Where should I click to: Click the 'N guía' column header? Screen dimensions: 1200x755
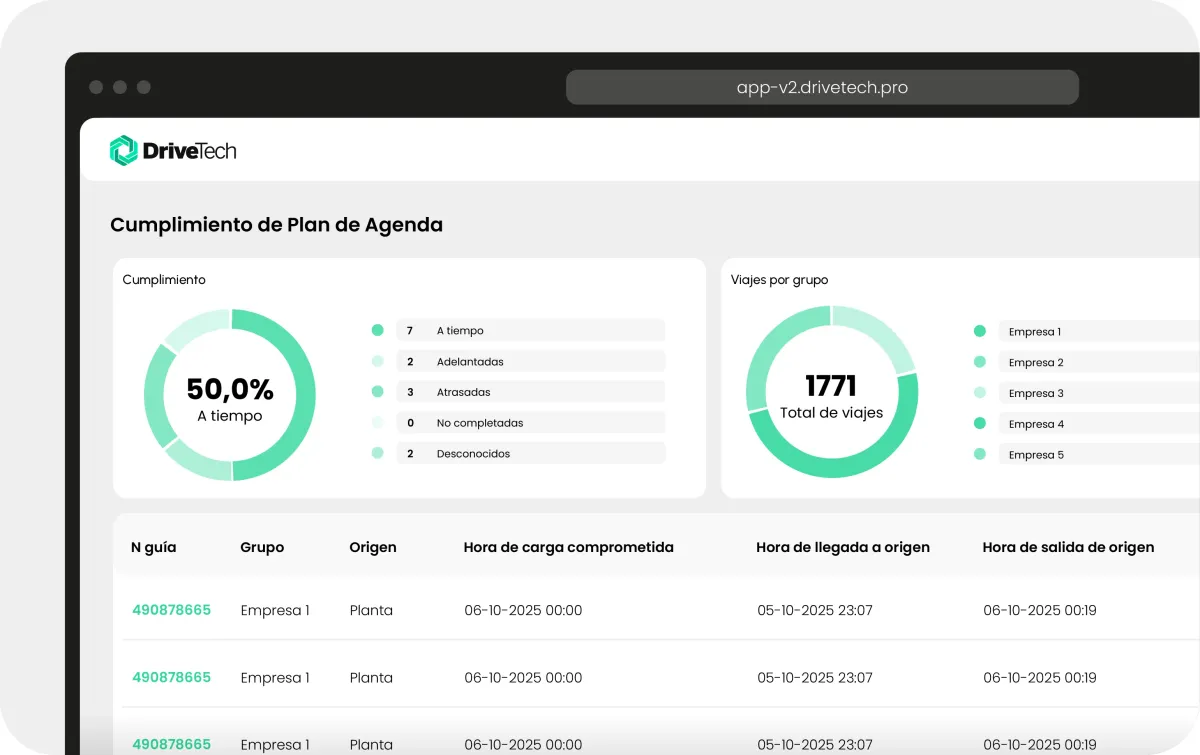pos(154,547)
